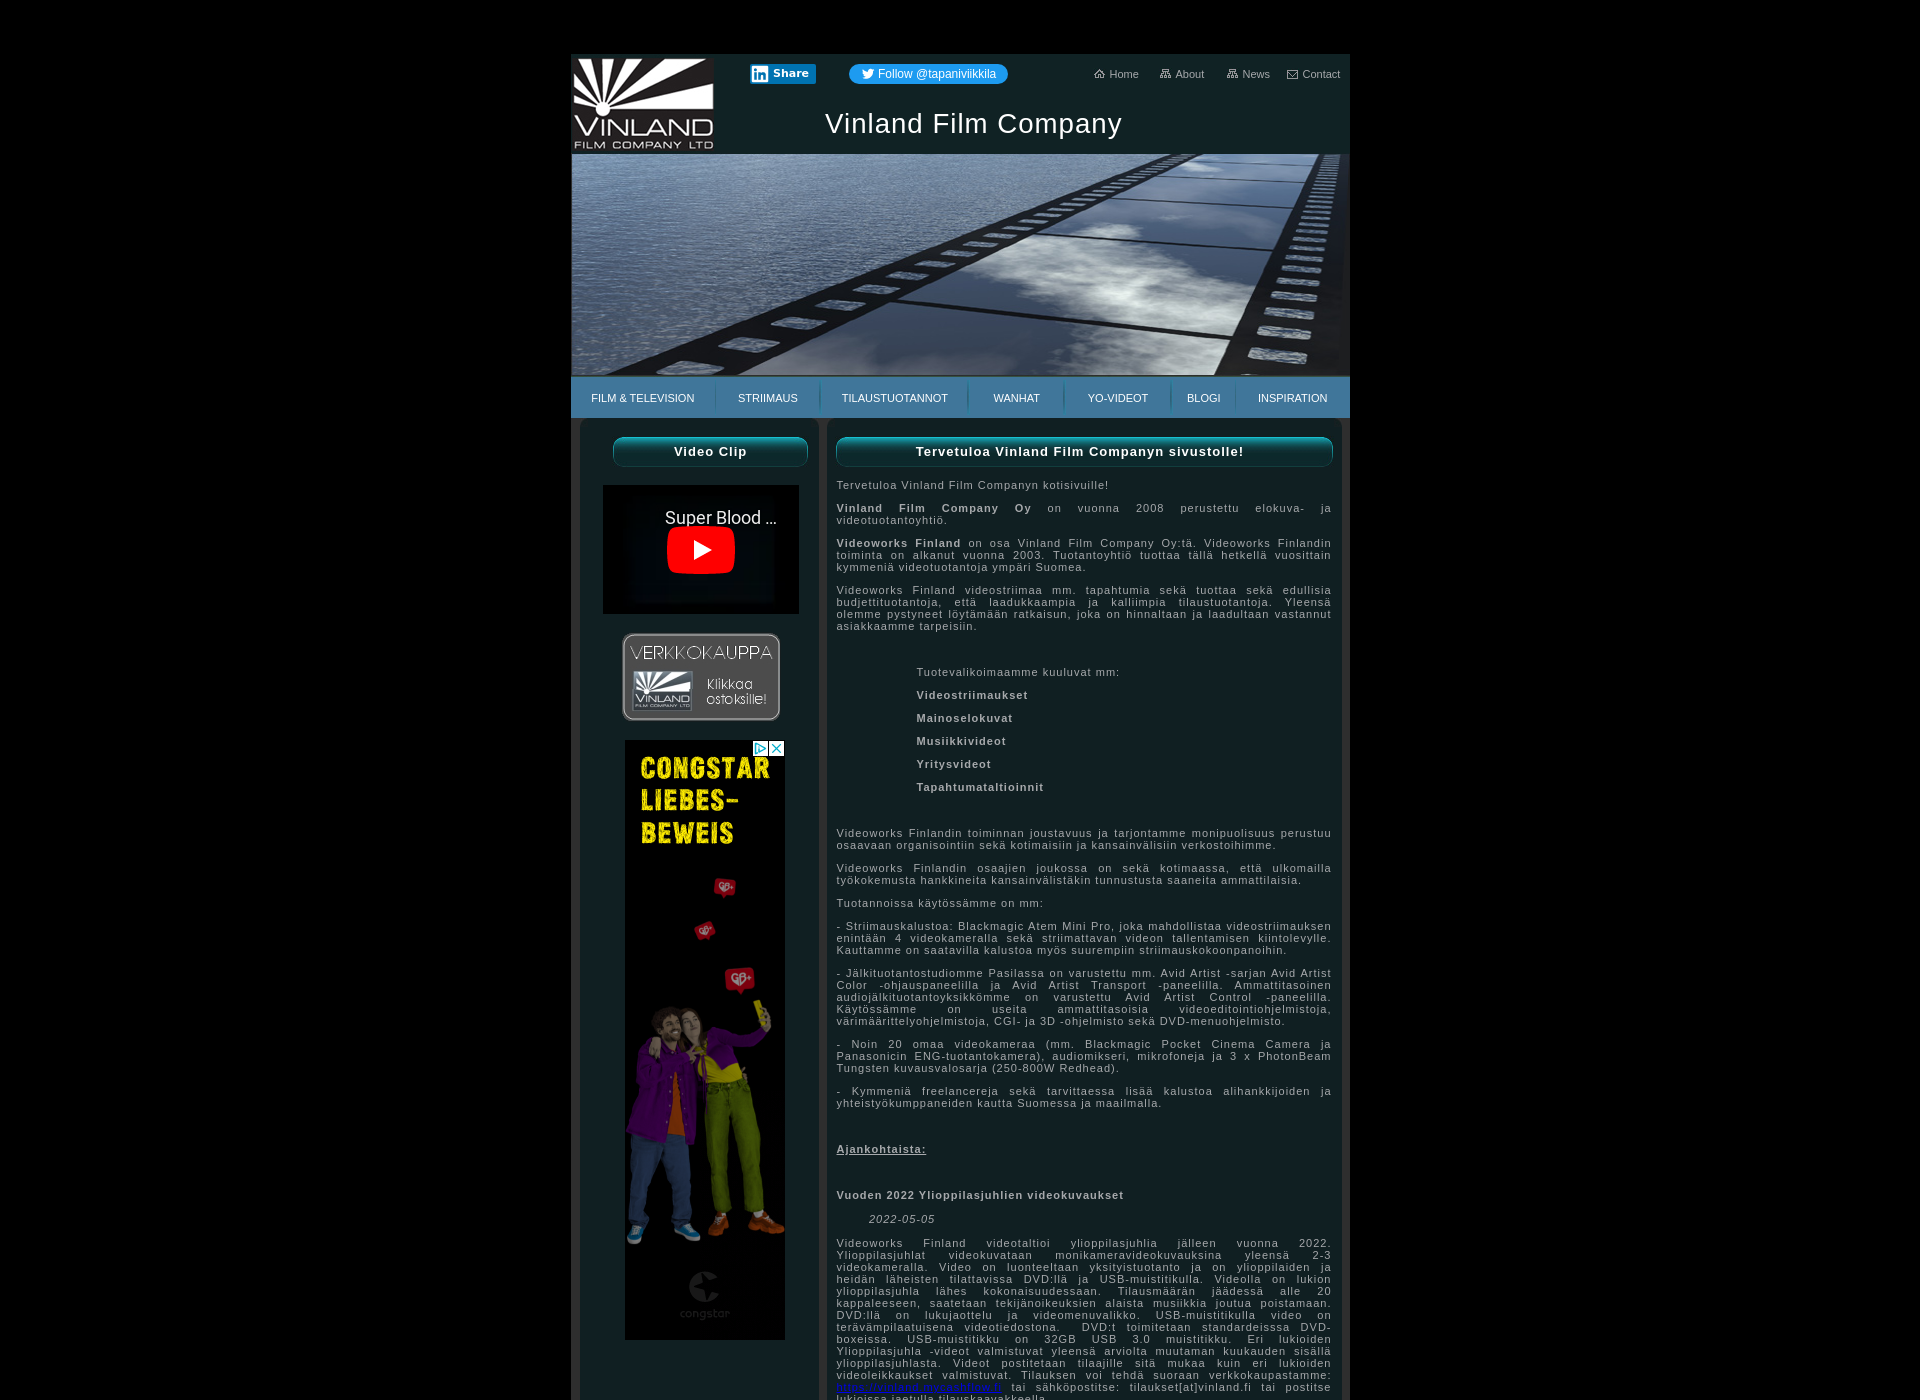
Task: Open the YO-VIDEOT dropdown section
Action: point(1120,397)
